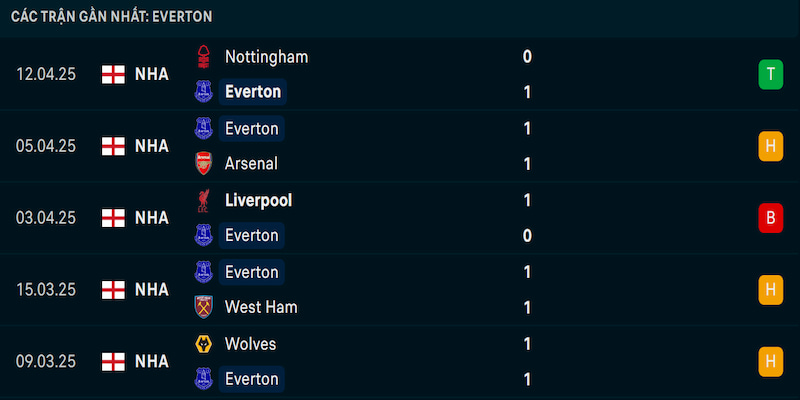The height and width of the screenshot is (400, 800).
Task: Click the Liverpool club crest
Action: [204, 201]
